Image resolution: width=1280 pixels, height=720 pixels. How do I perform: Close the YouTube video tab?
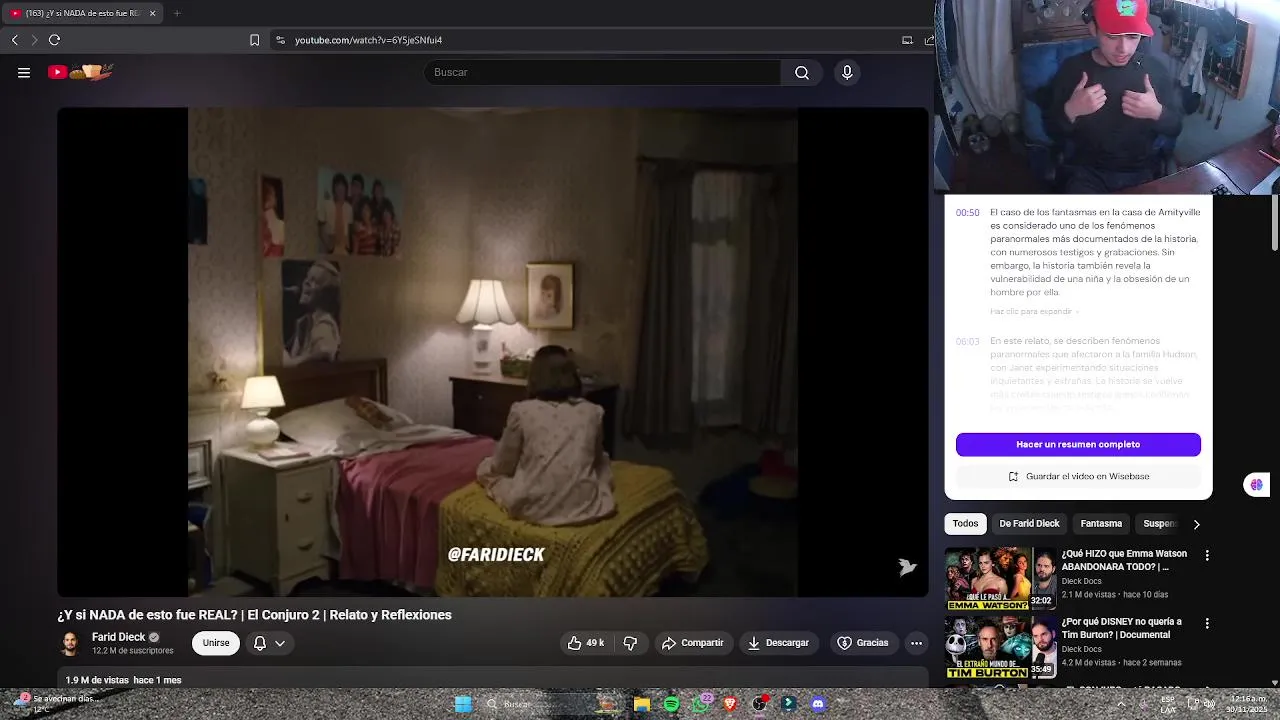(x=152, y=13)
